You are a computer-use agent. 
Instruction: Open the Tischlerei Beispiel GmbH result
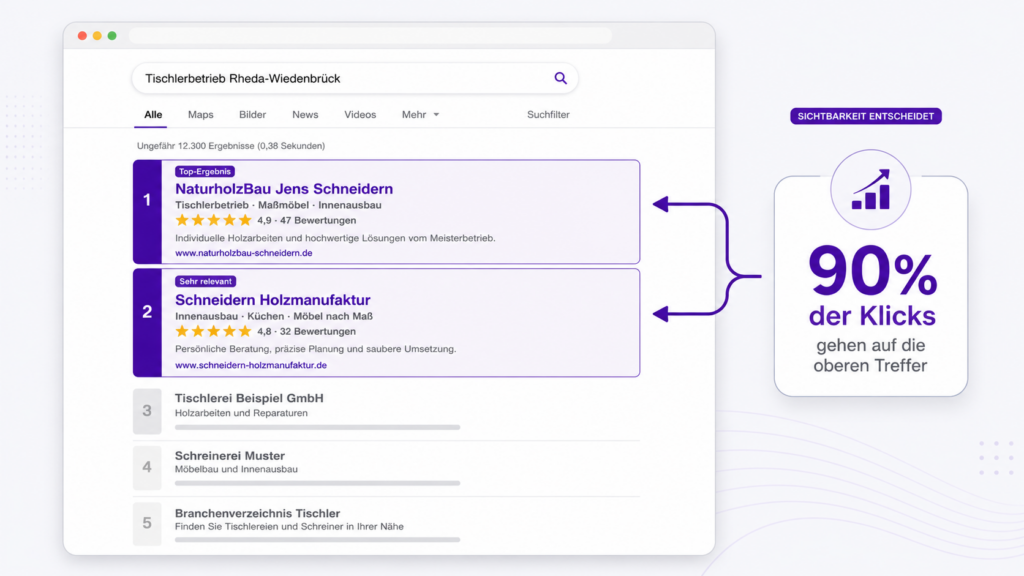[x=249, y=398]
